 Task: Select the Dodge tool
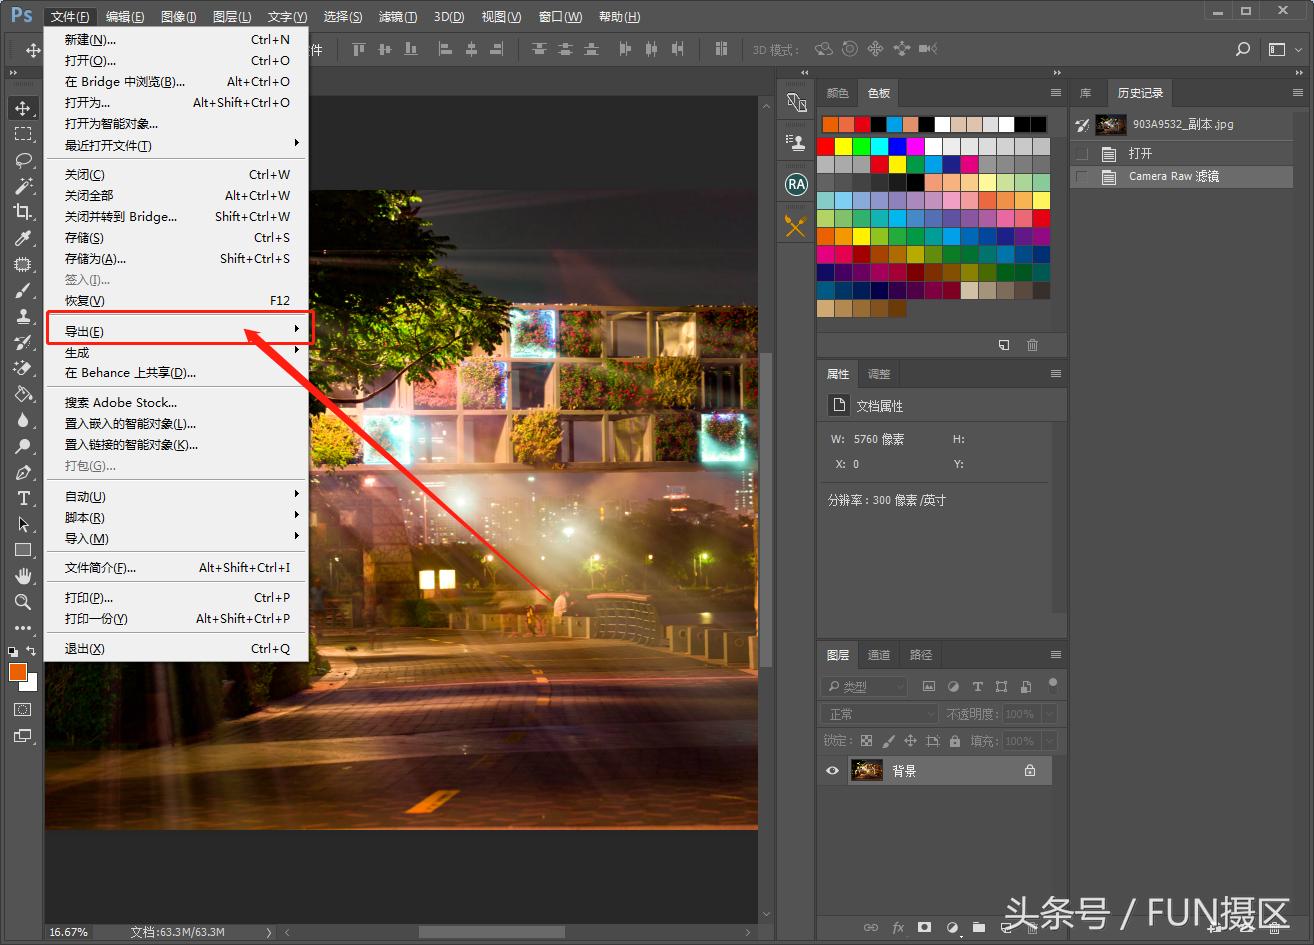[x=22, y=446]
